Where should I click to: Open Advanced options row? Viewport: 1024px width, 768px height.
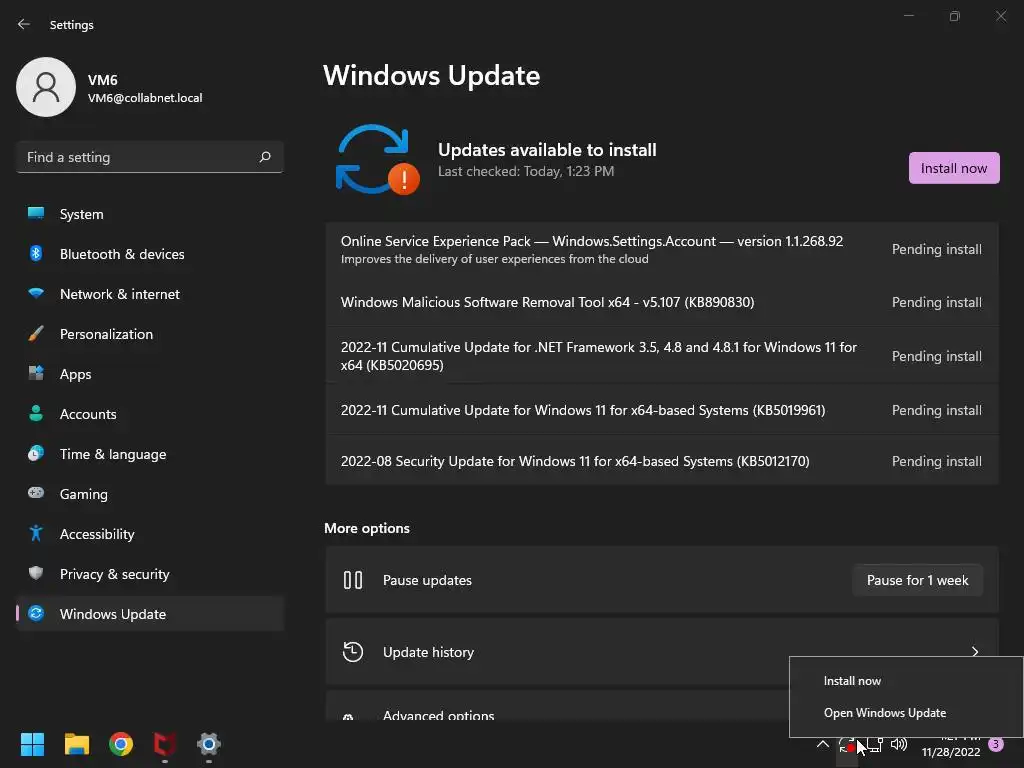coord(557,707)
